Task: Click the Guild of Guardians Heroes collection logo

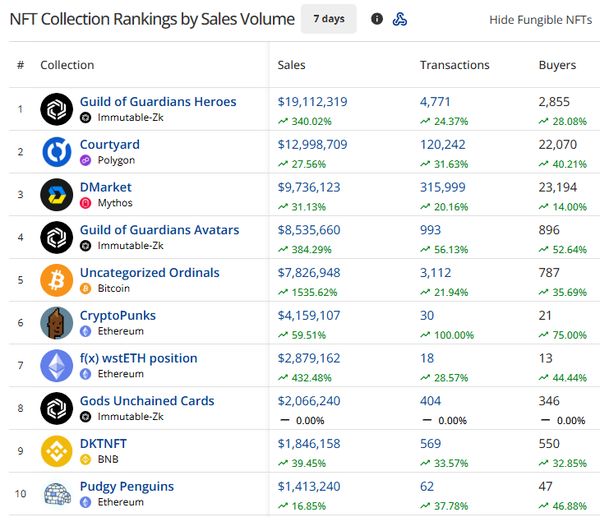Action: [x=57, y=109]
